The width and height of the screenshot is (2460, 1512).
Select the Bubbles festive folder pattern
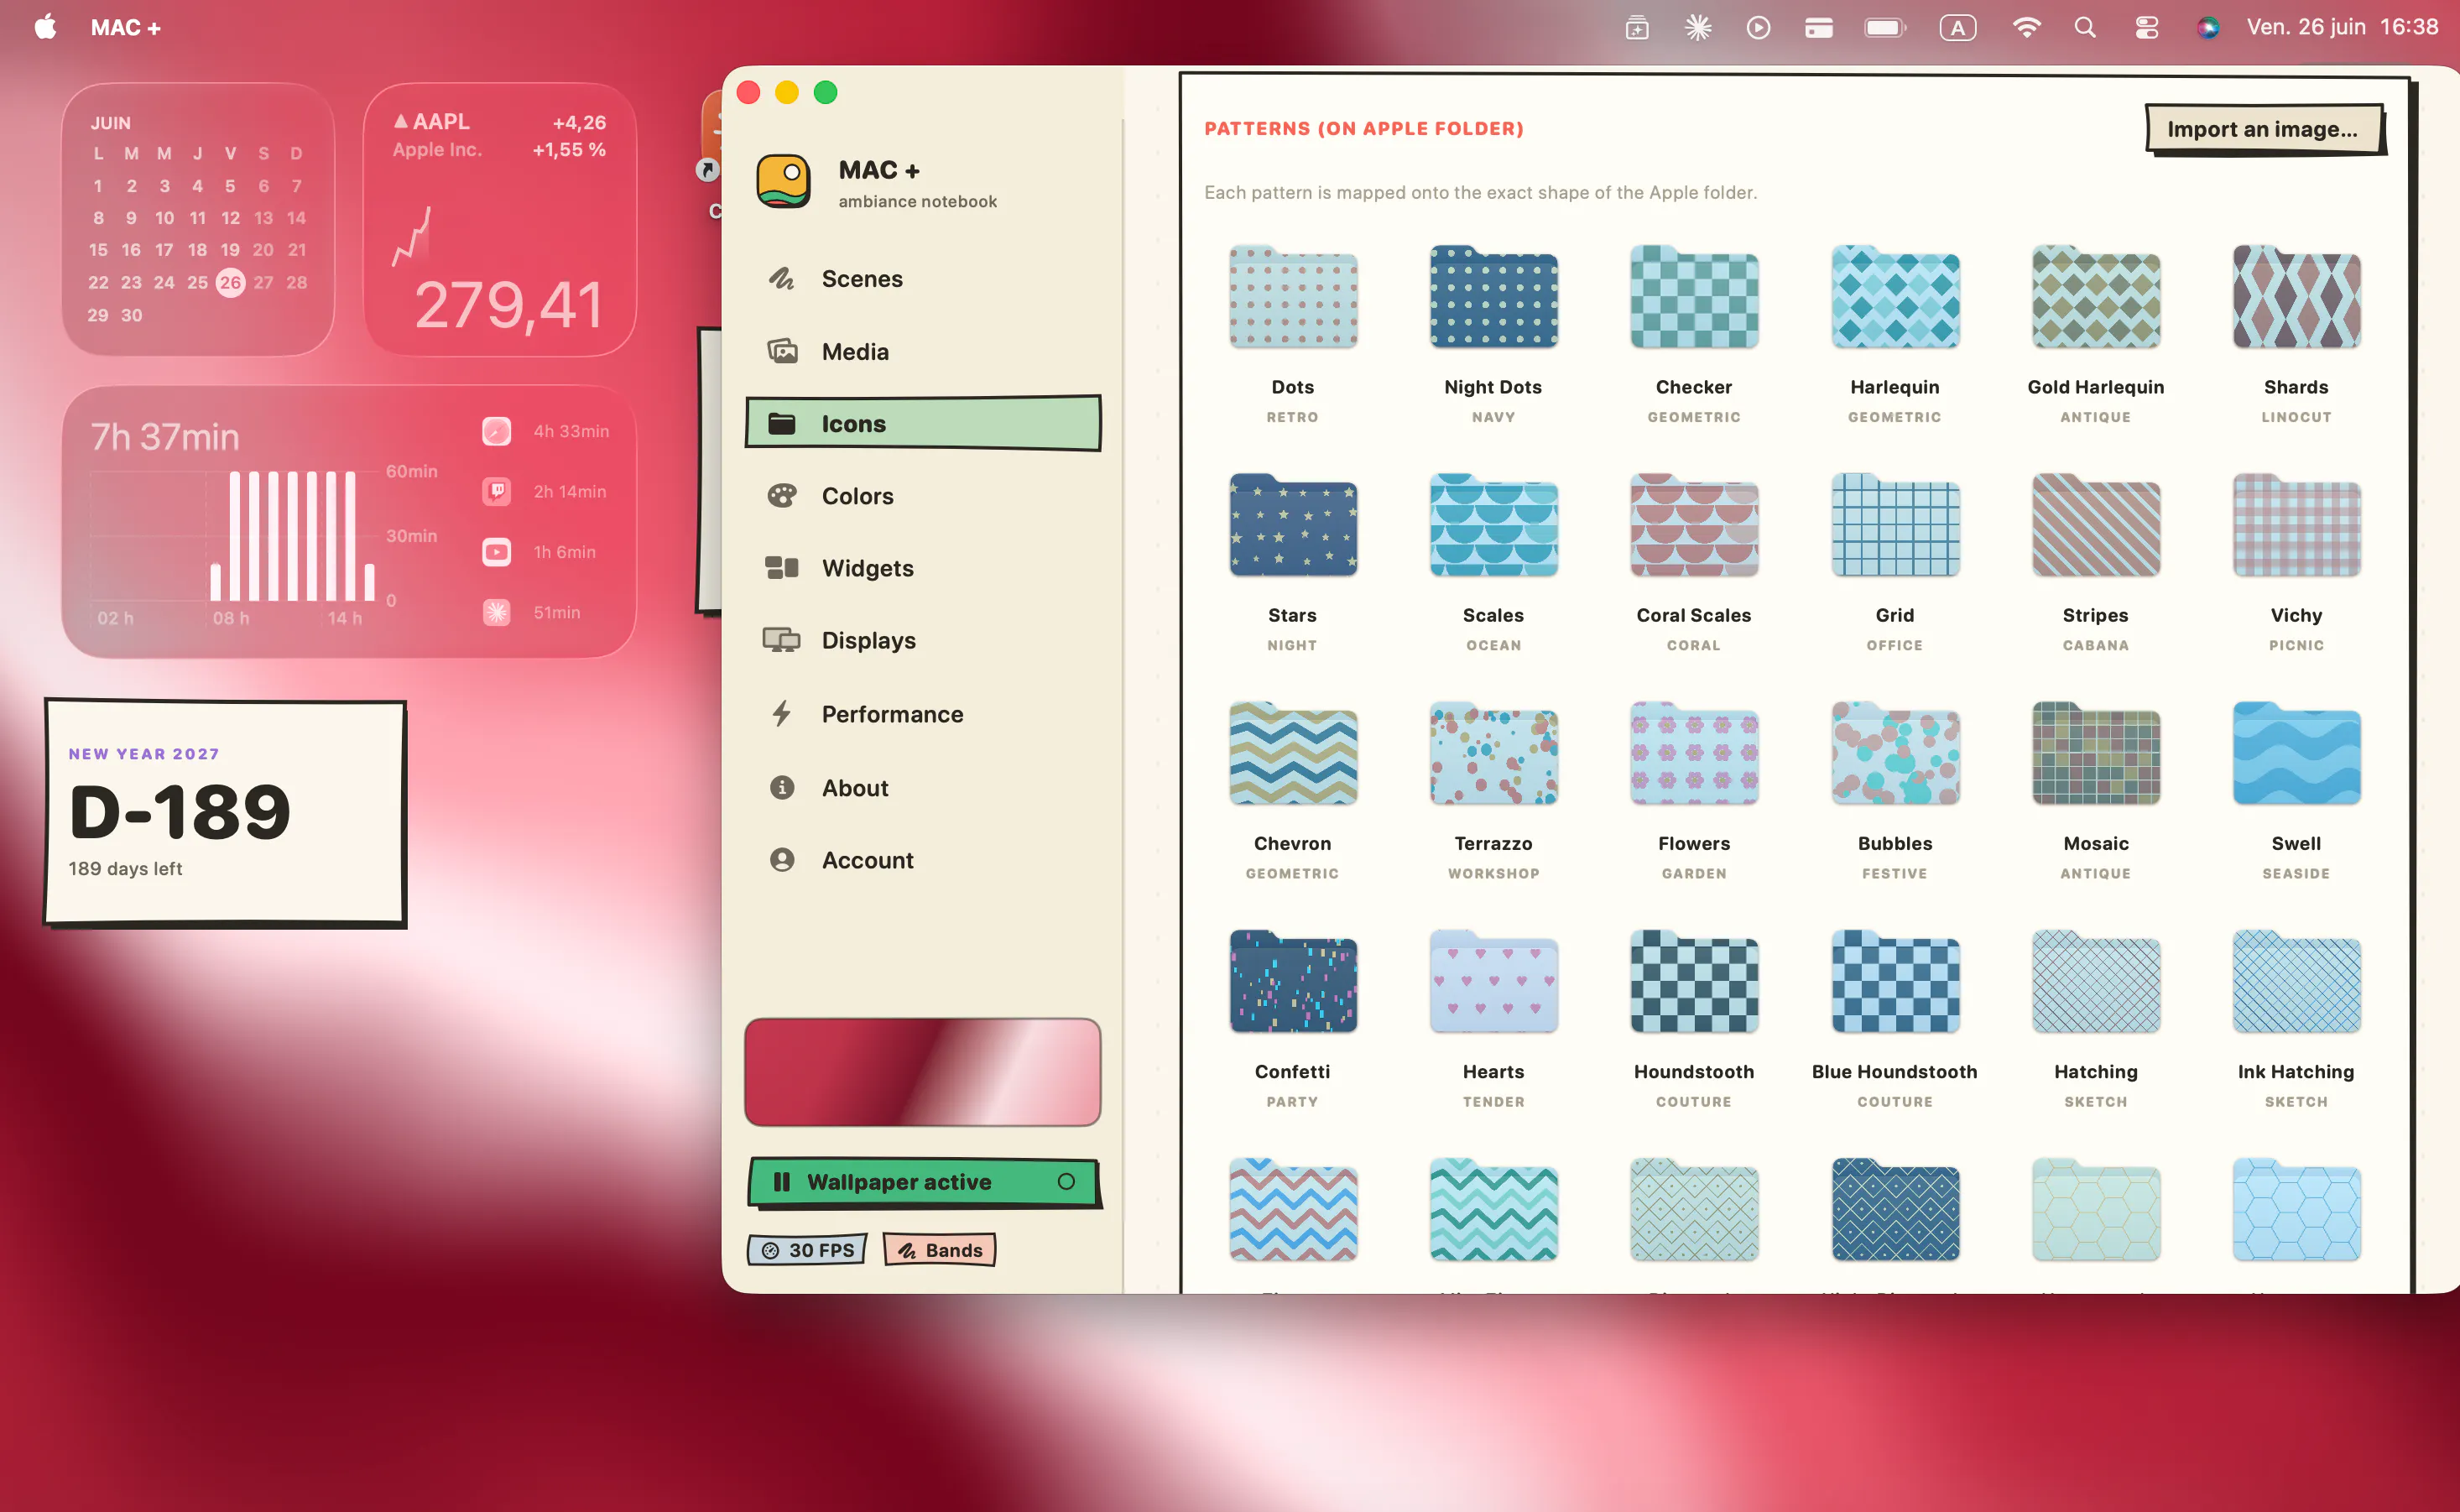(1895, 753)
